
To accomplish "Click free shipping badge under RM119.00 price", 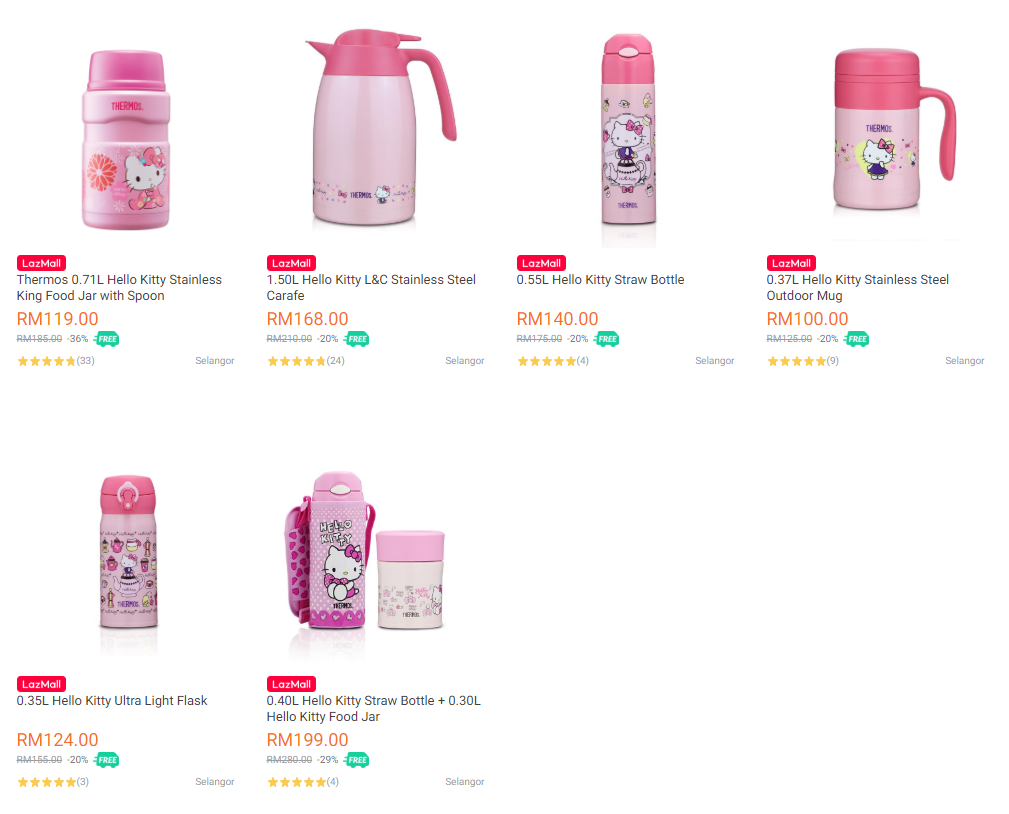I will pos(107,339).
